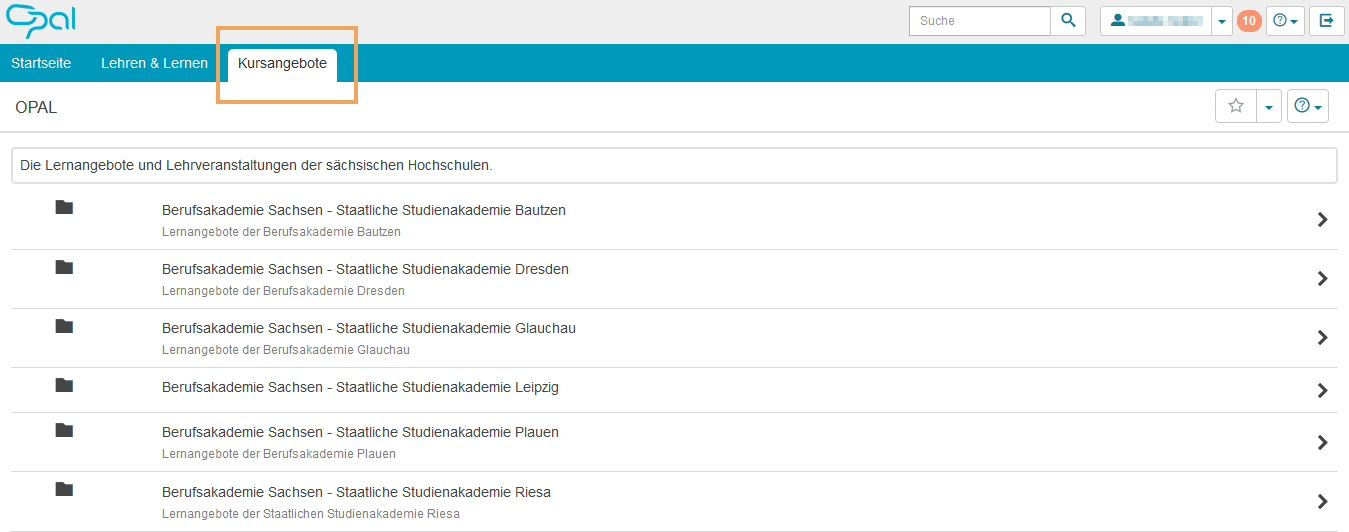Click the folder icon beside Studienakademie Bautzen
The height and width of the screenshot is (532, 1349).
(x=64, y=208)
